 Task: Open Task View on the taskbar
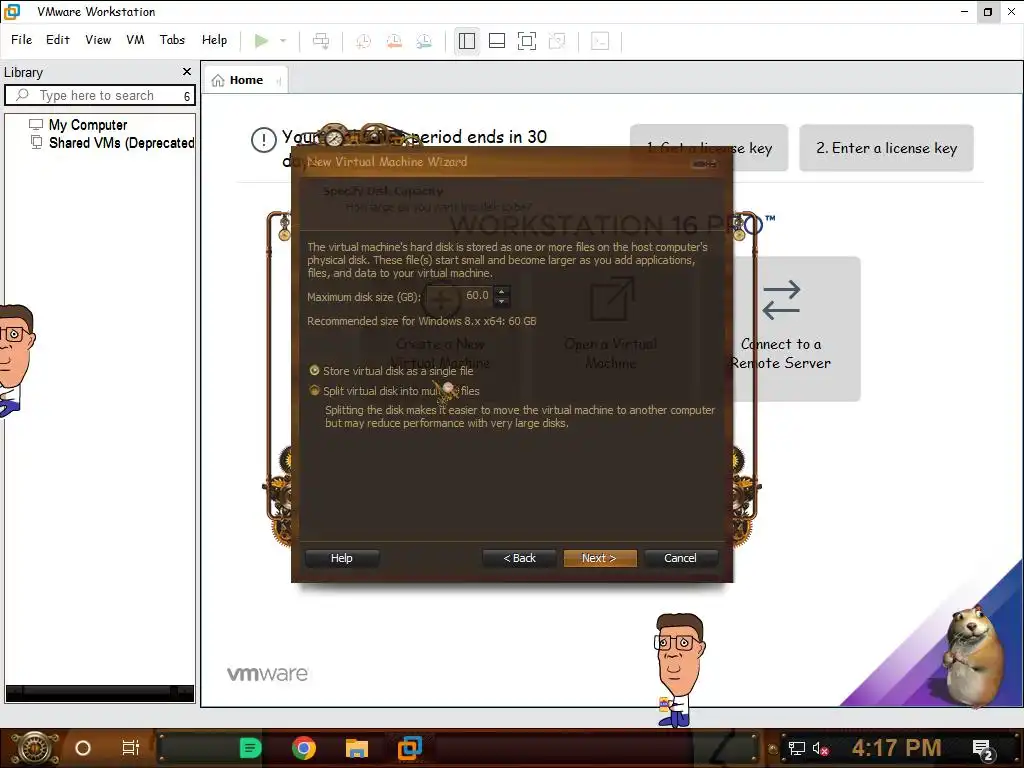tap(131, 748)
